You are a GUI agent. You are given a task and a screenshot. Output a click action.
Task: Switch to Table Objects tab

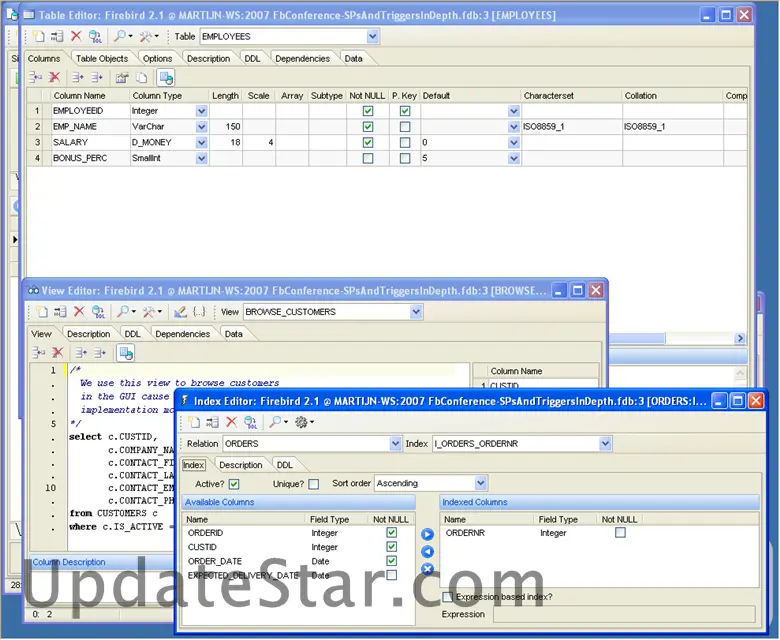[x=102, y=59]
